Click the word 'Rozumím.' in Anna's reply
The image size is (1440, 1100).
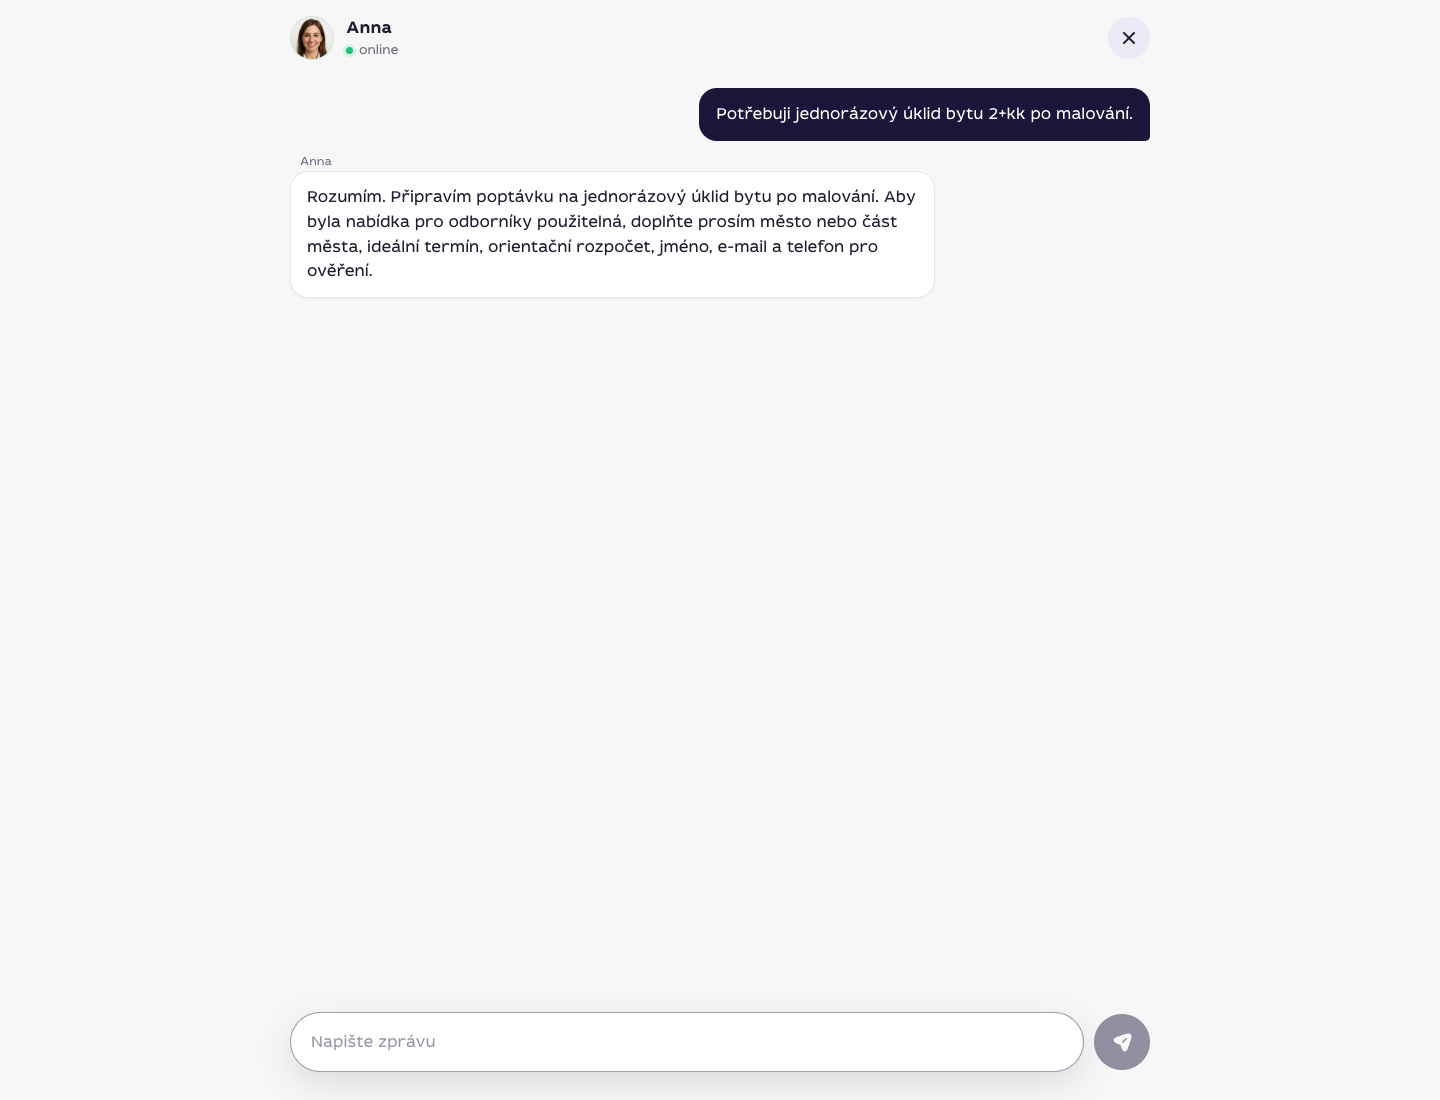coord(346,197)
